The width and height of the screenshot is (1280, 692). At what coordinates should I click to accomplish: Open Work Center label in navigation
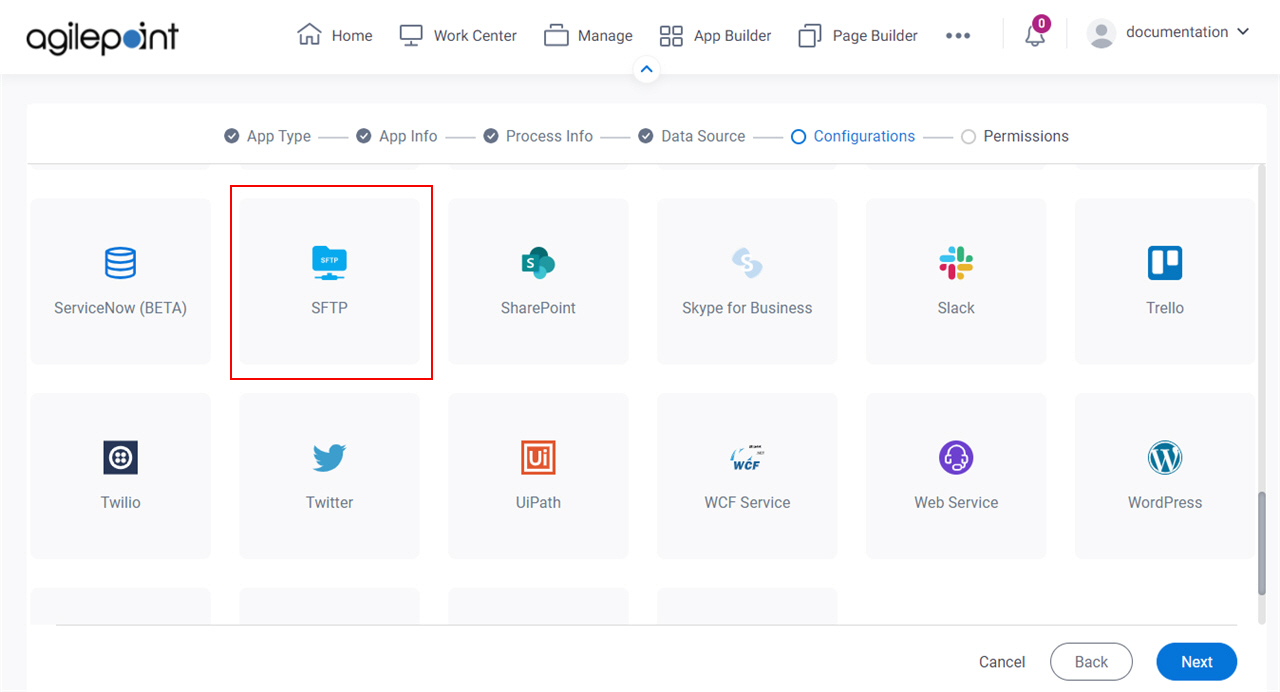pos(475,35)
